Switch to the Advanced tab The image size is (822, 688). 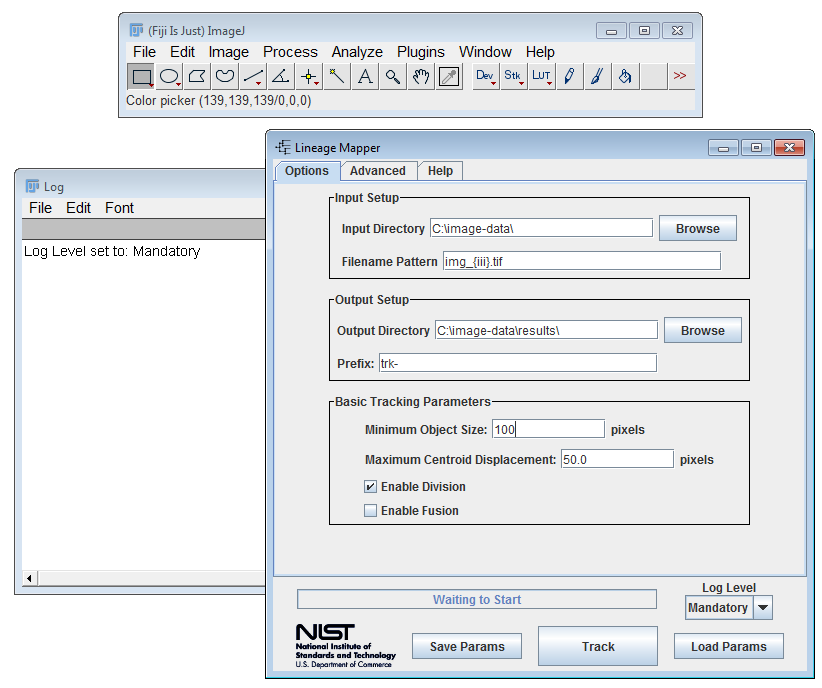click(379, 171)
